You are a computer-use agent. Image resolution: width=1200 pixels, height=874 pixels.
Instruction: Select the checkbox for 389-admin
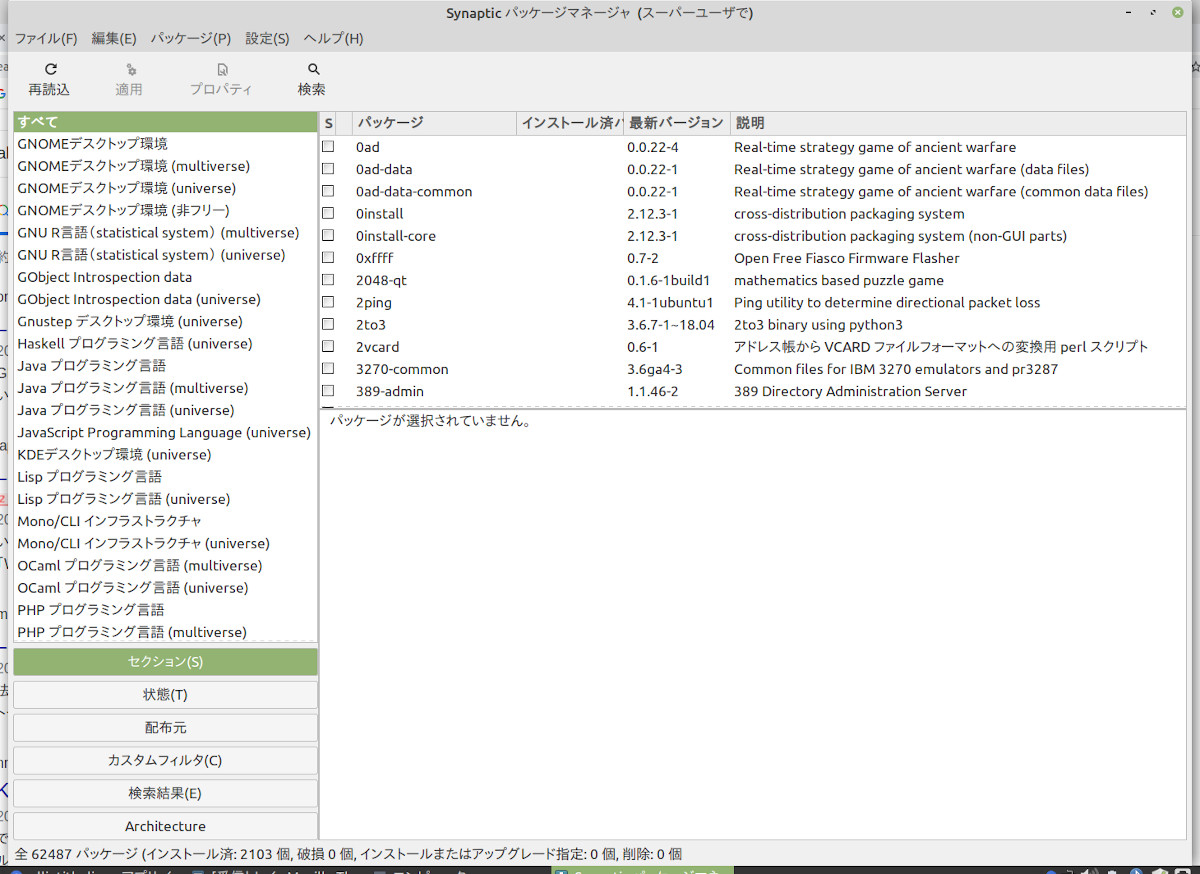point(328,392)
